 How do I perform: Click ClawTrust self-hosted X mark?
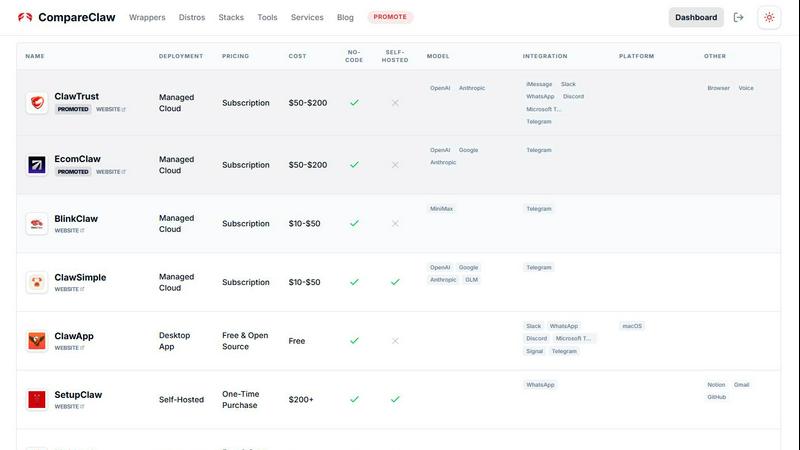[395, 103]
